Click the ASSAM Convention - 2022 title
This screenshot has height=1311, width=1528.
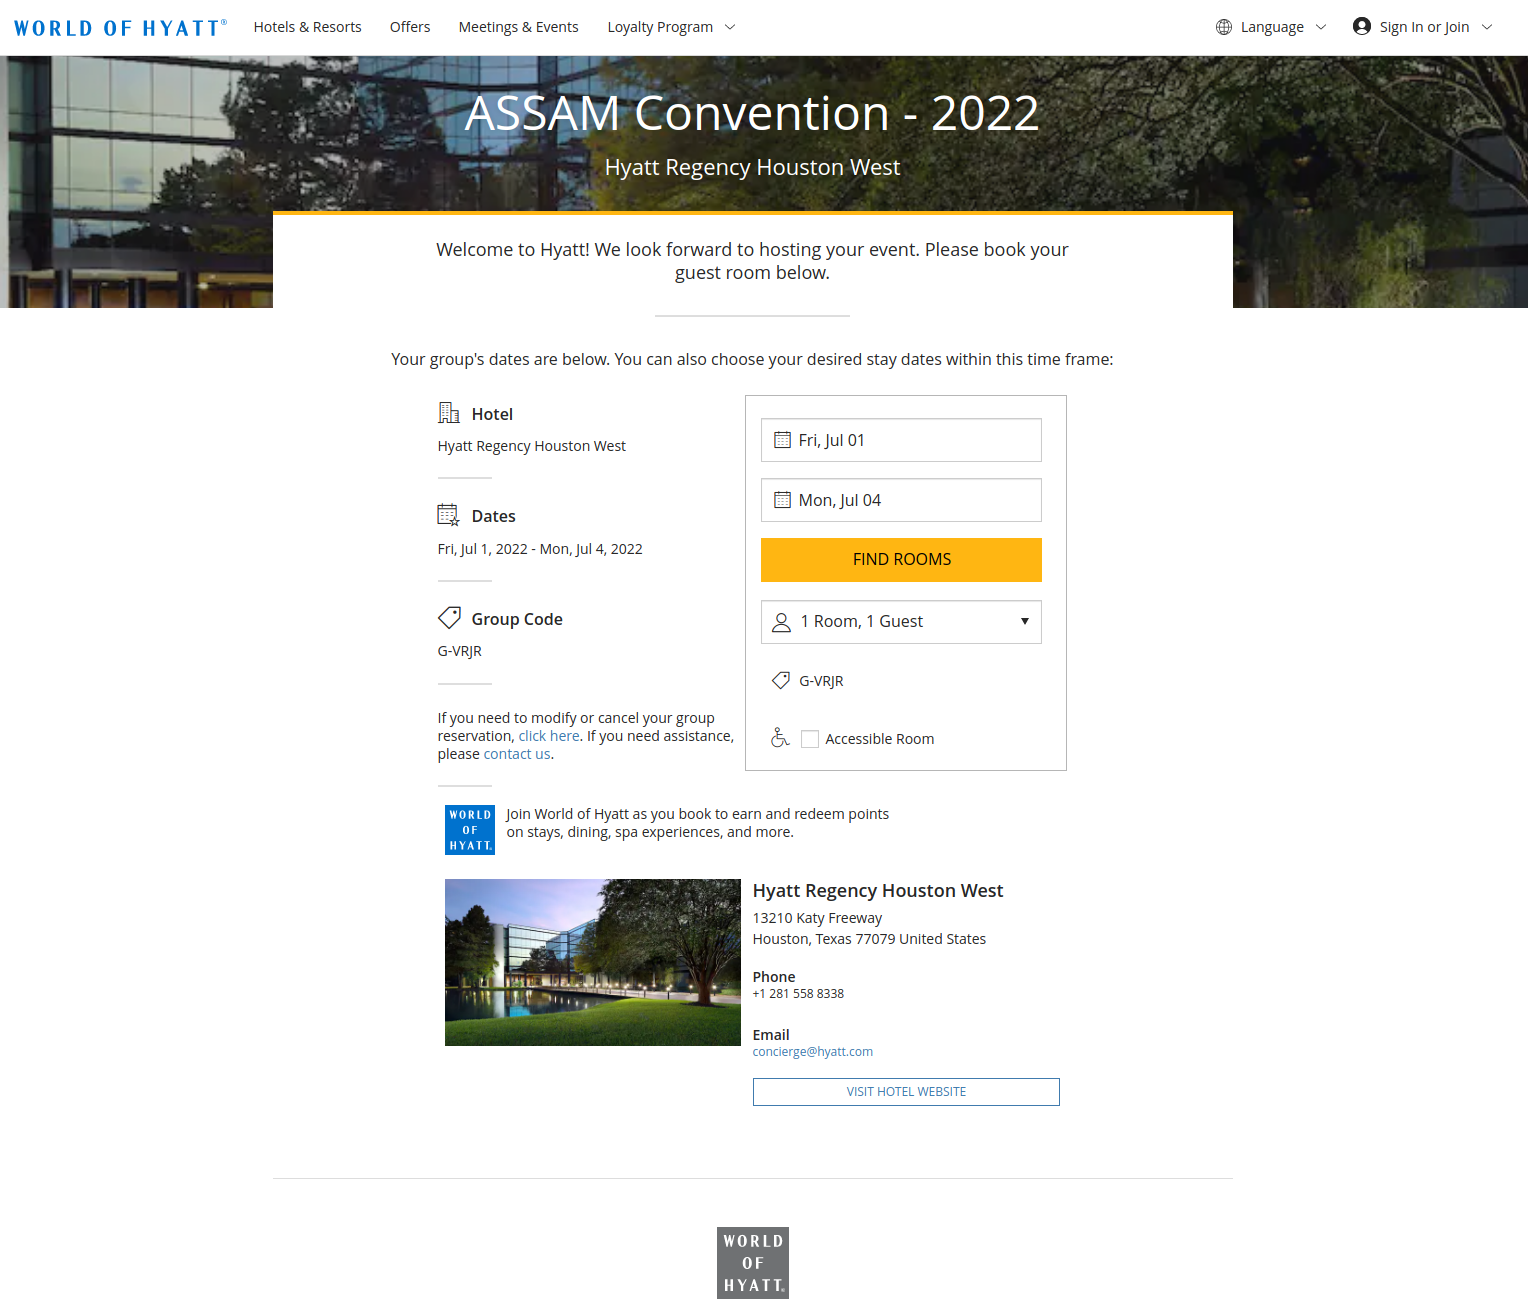tap(752, 114)
